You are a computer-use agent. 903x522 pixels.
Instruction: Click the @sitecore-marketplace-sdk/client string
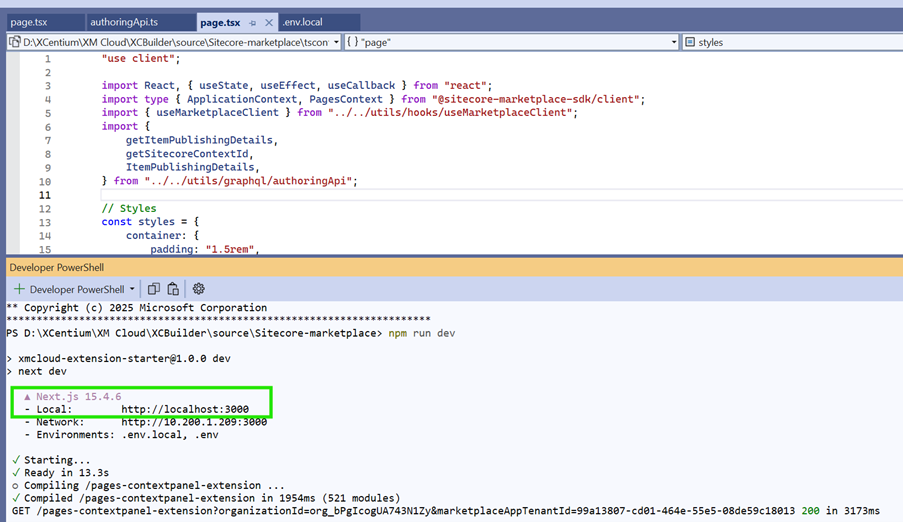(536, 99)
